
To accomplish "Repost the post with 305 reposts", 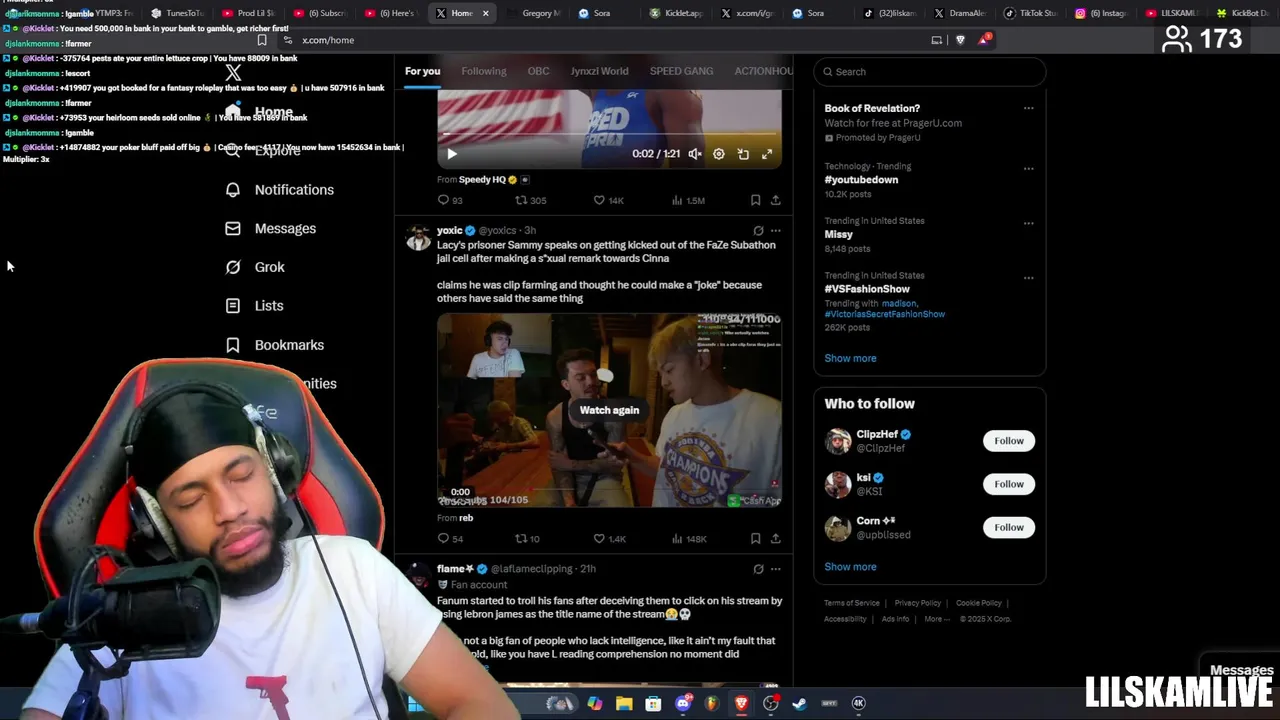I will click(530, 200).
